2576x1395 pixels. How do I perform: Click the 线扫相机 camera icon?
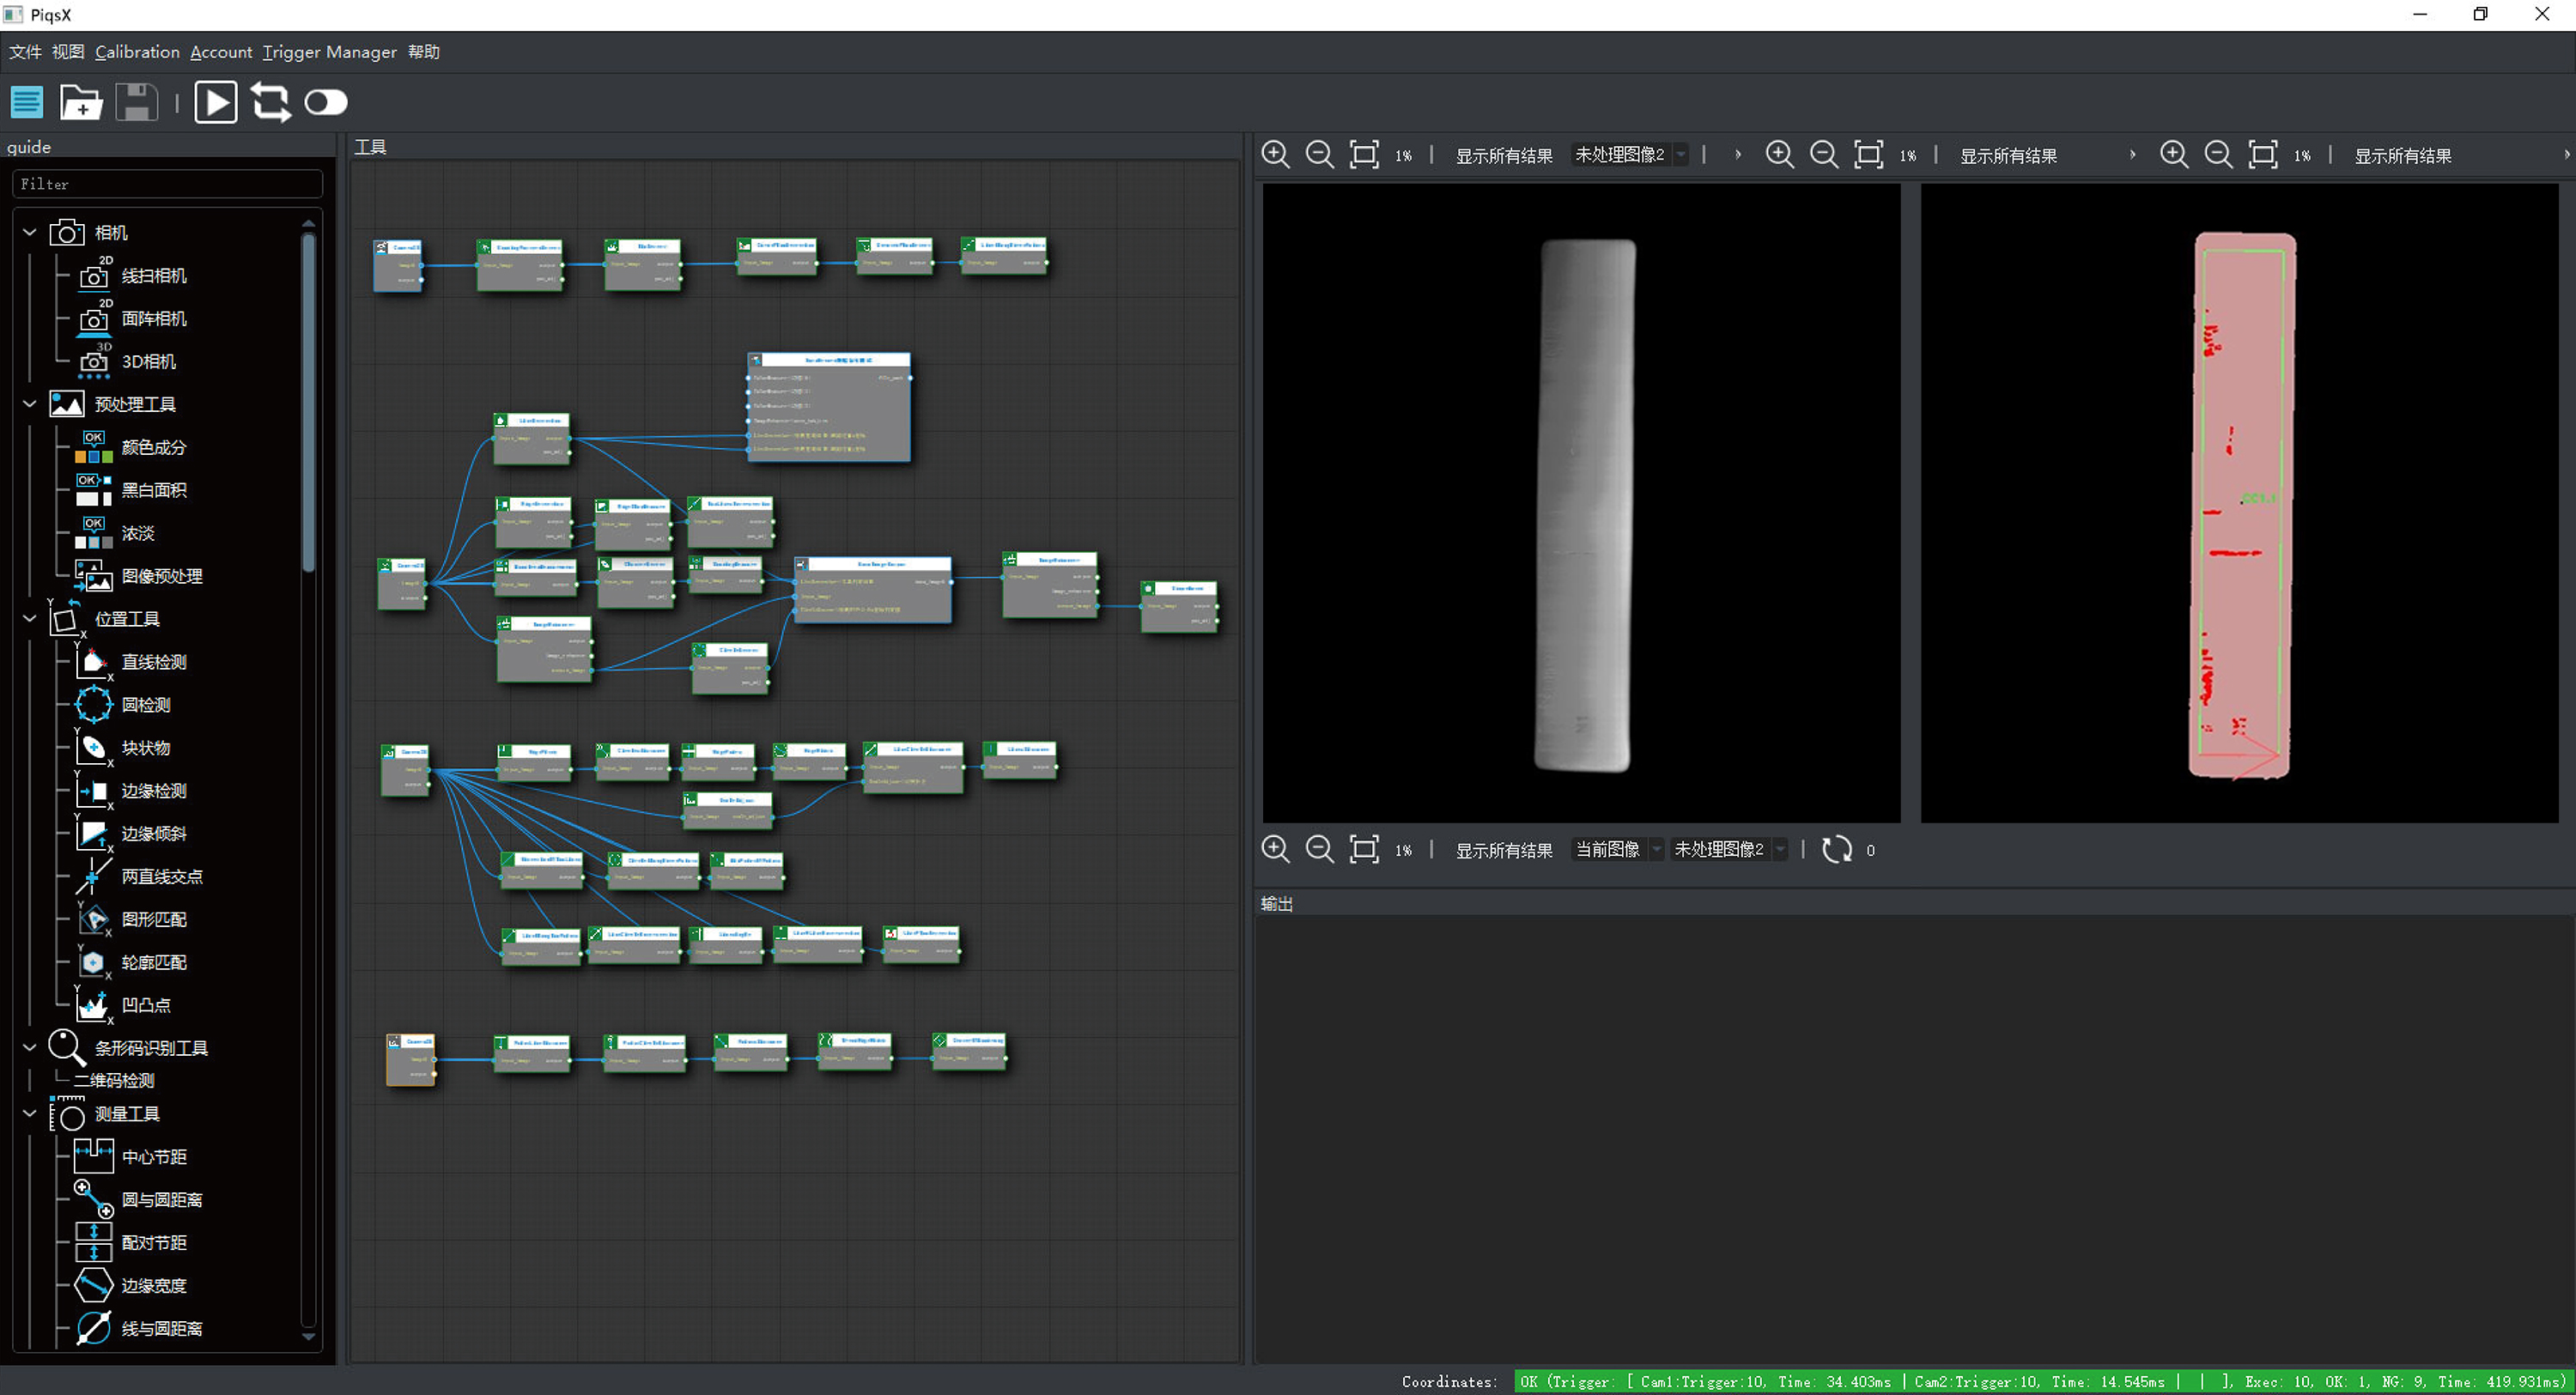(x=94, y=275)
